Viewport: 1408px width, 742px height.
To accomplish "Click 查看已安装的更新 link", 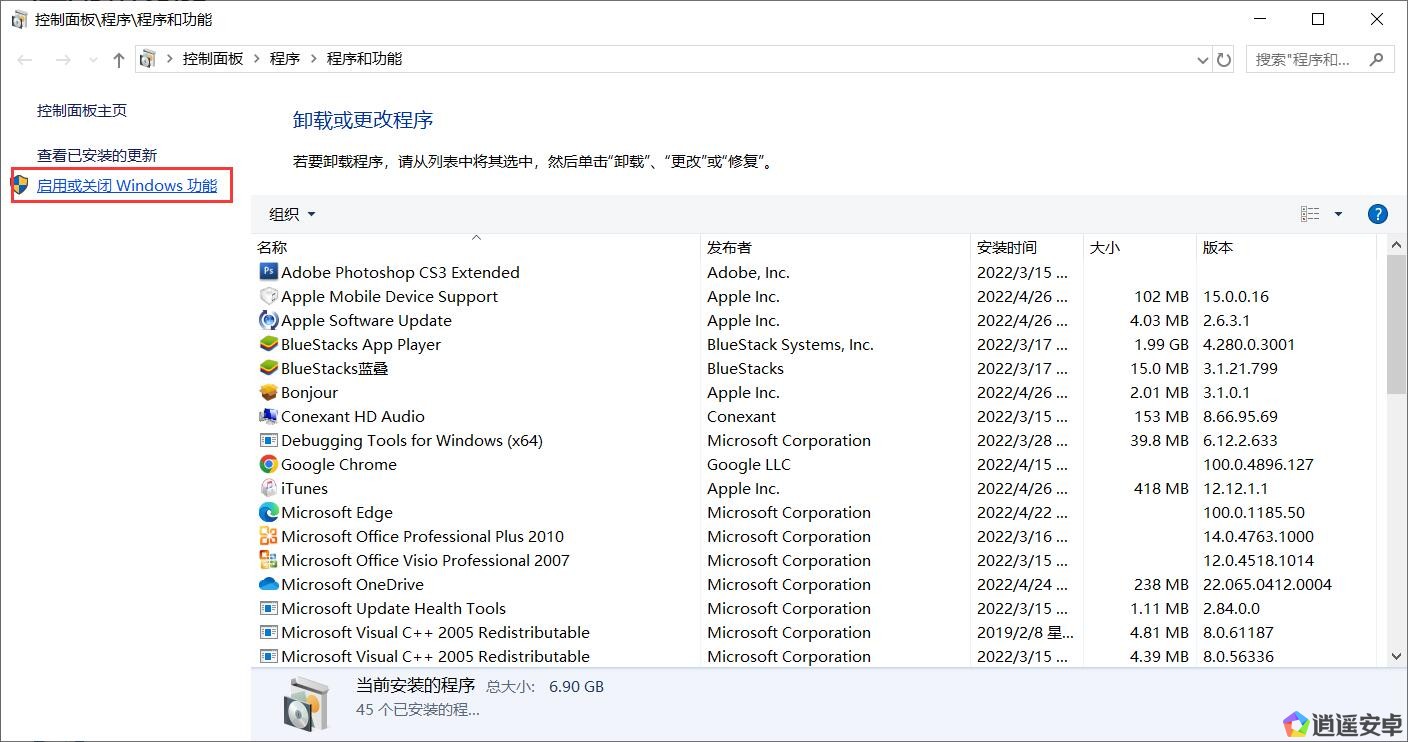I will (x=97, y=156).
